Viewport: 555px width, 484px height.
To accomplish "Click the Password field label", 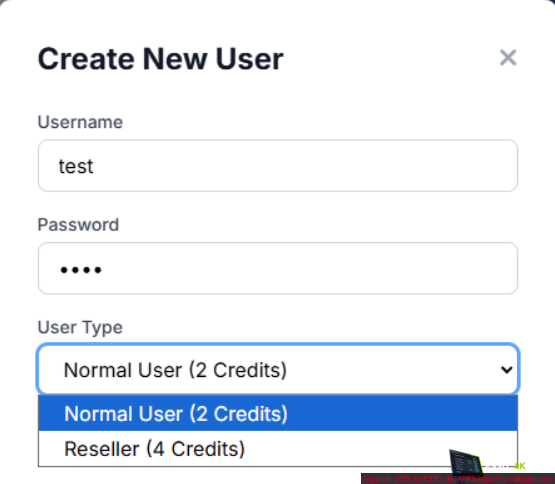I will tap(78, 225).
